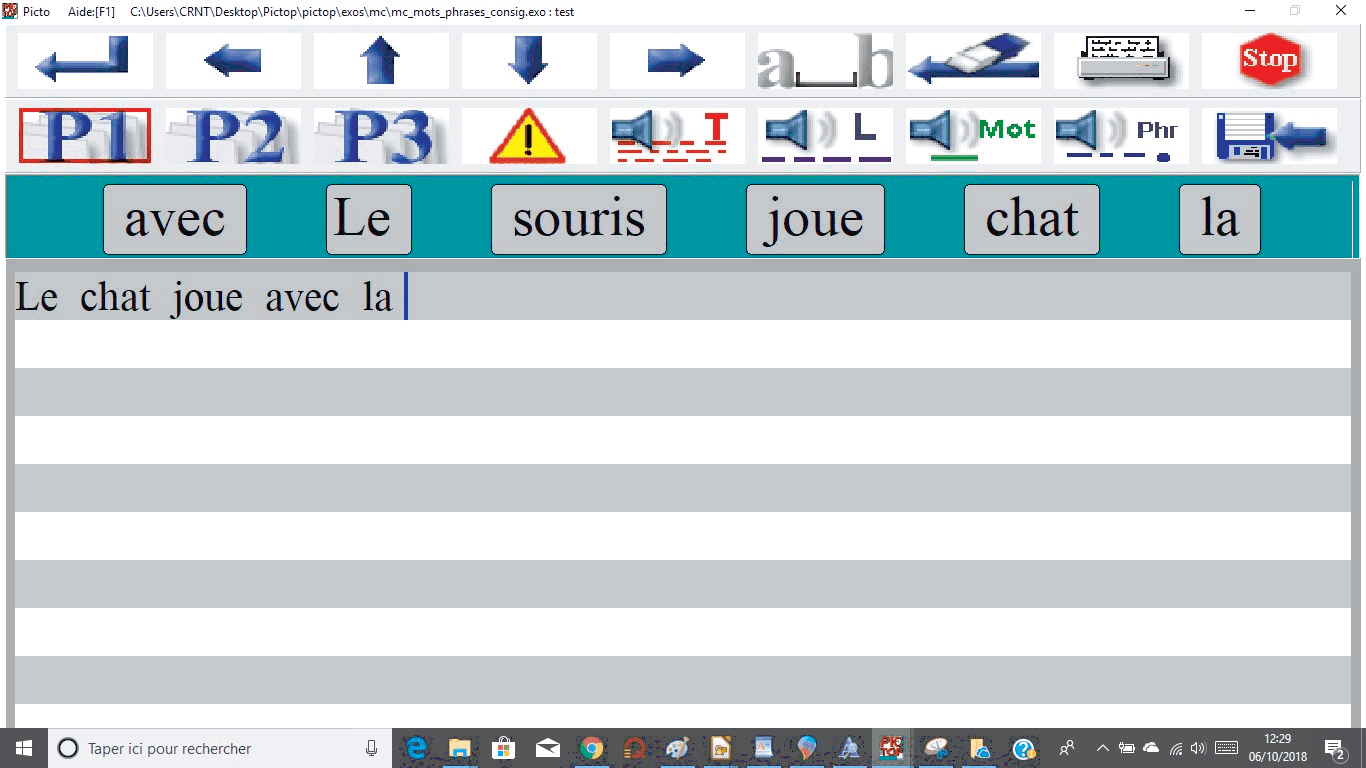Choose the word button 'avec'

(175, 220)
